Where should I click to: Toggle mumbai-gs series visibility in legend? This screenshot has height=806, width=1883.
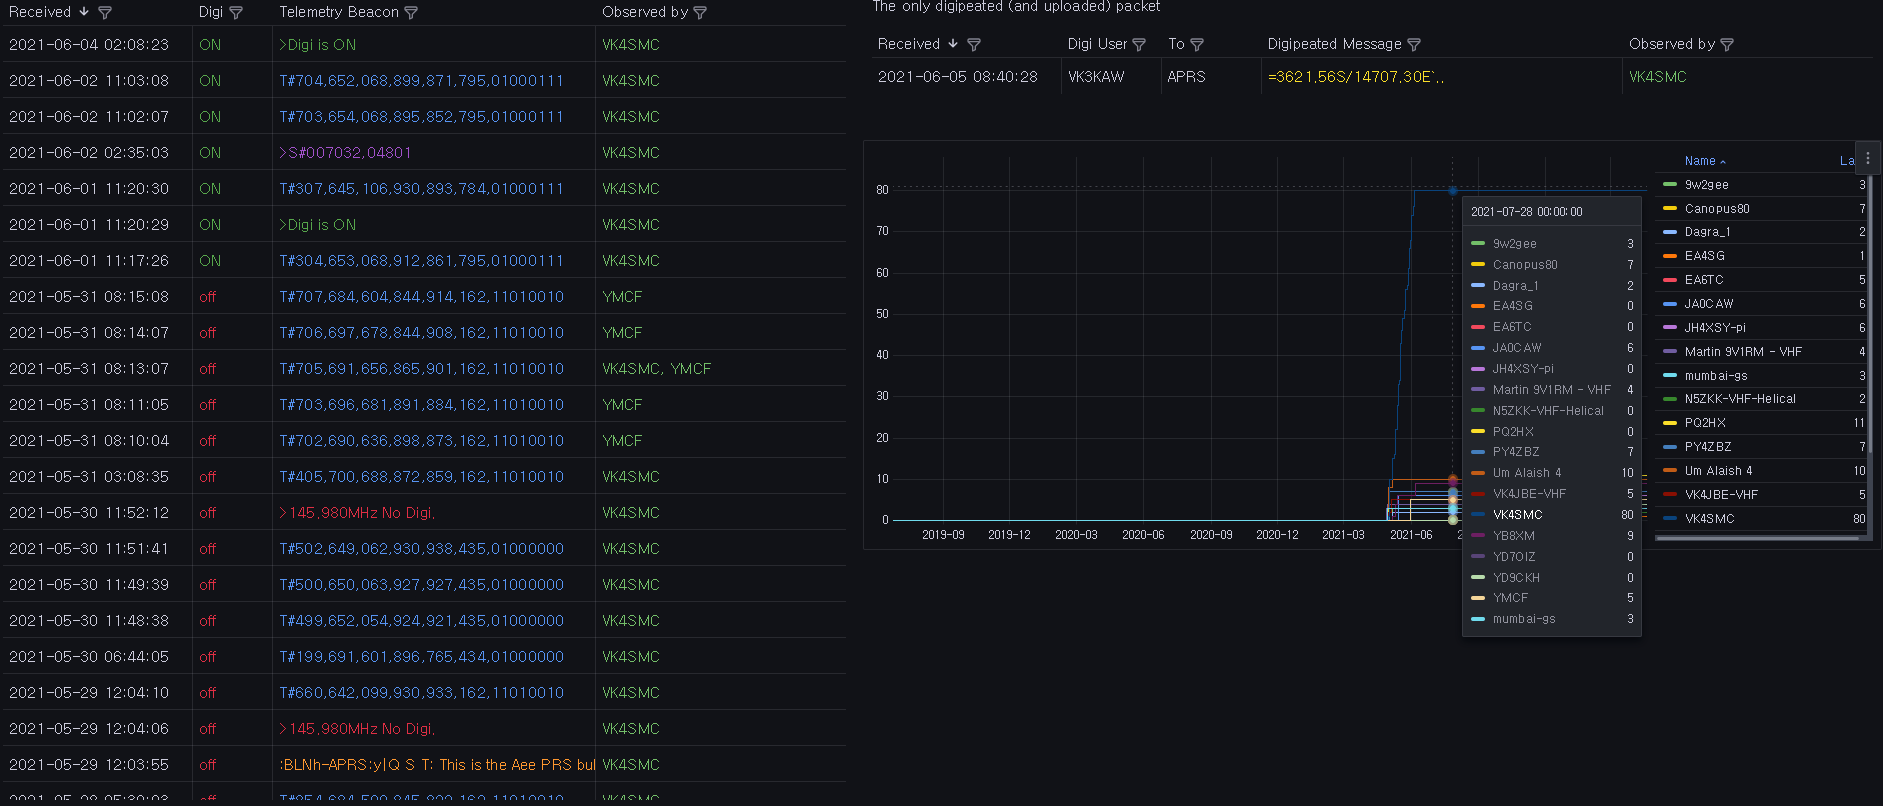pos(1715,376)
